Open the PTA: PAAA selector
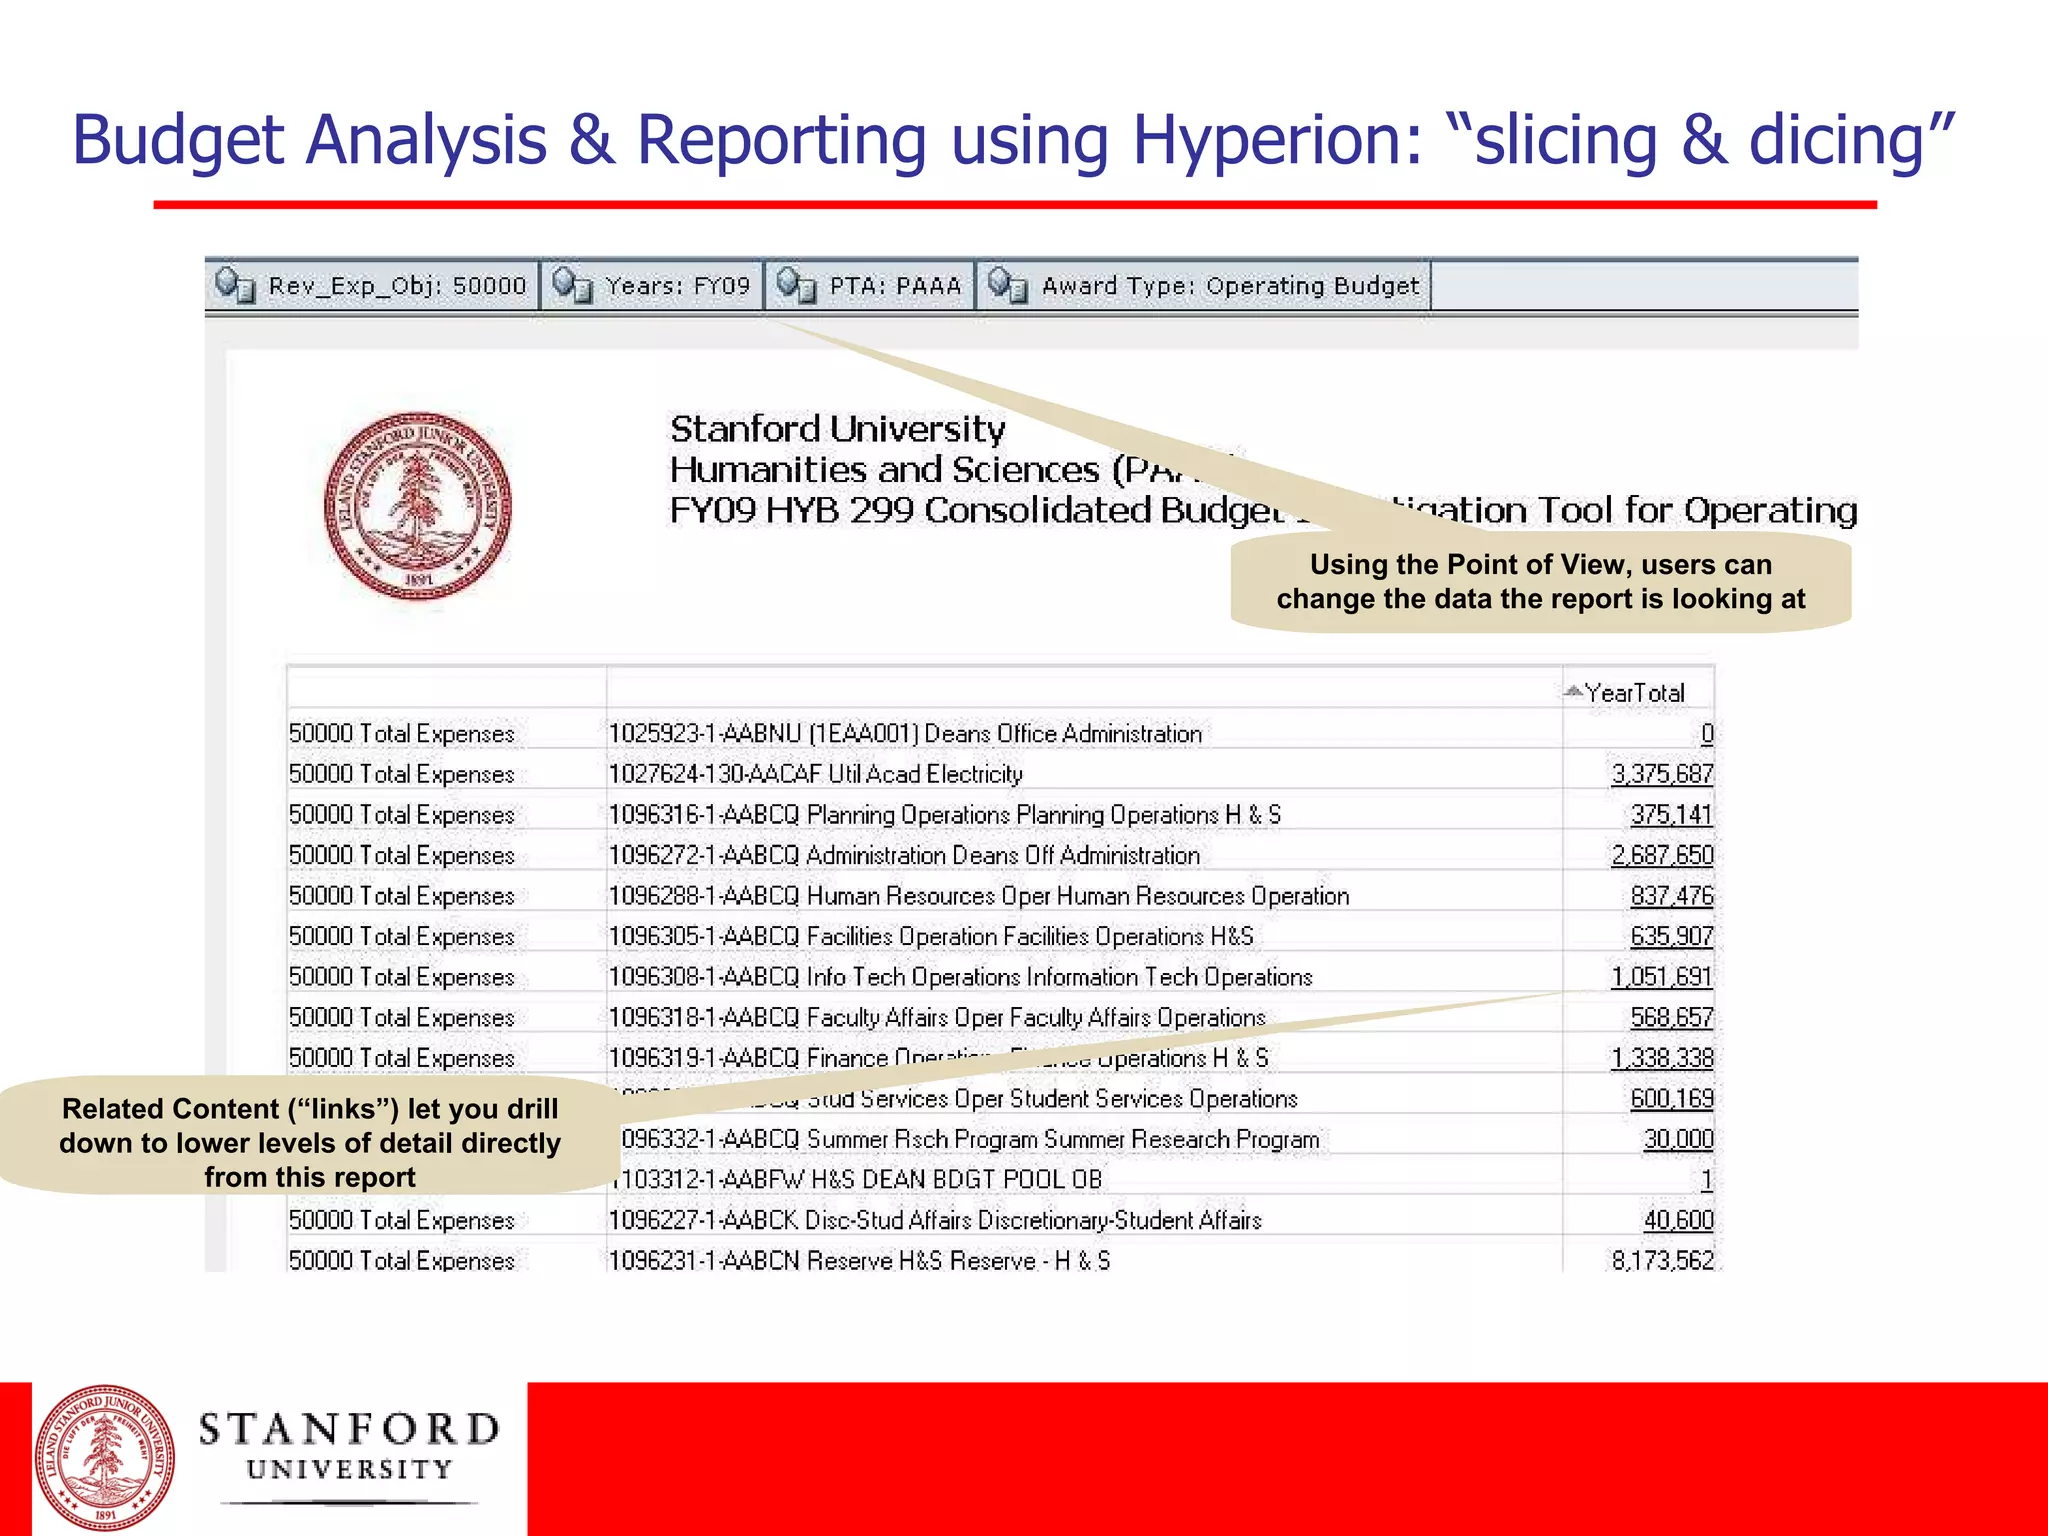The width and height of the screenshot is (2048, 1536). click(870, 287)
